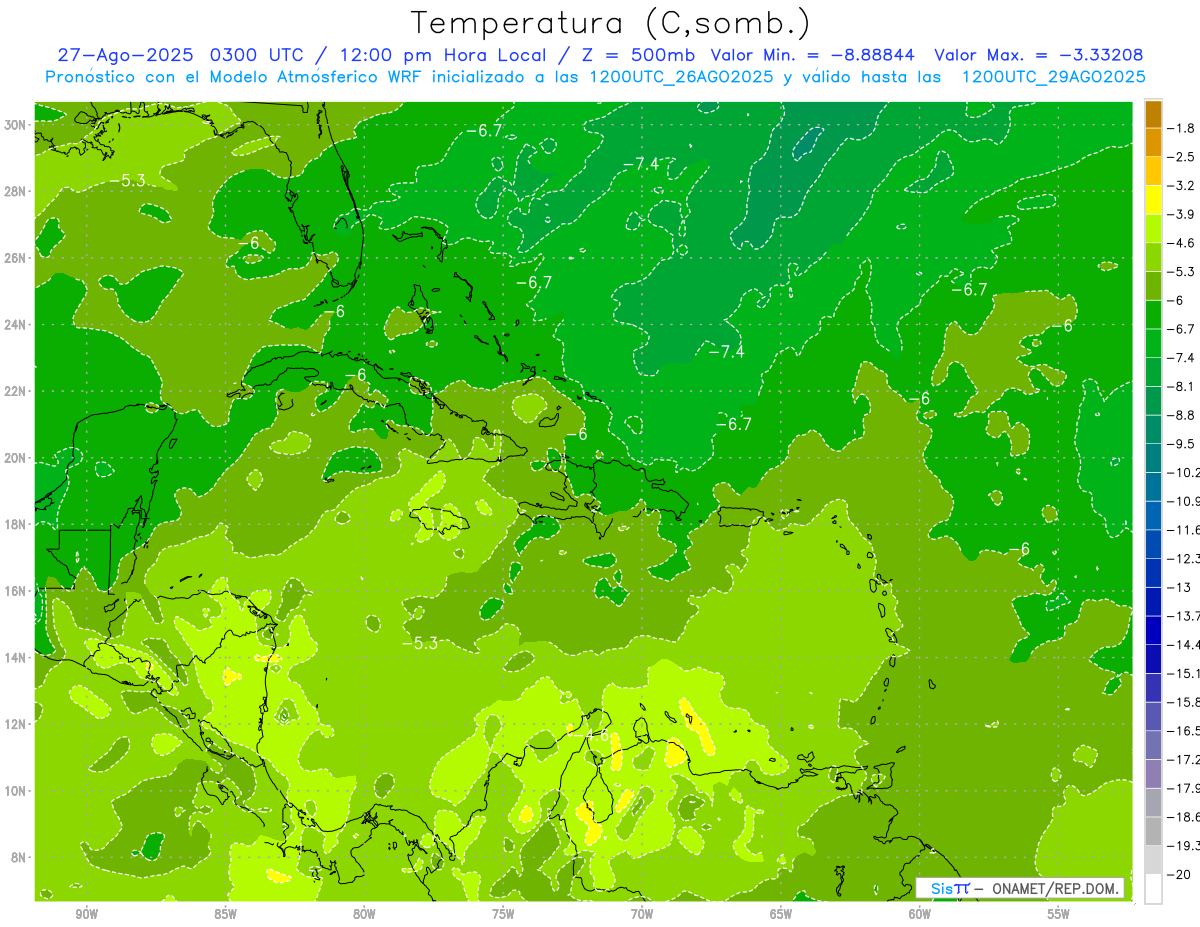This screenshot has height=927, width=1200.
Task: Click the '30N' latitude axis label
Action: pos(17,125)
